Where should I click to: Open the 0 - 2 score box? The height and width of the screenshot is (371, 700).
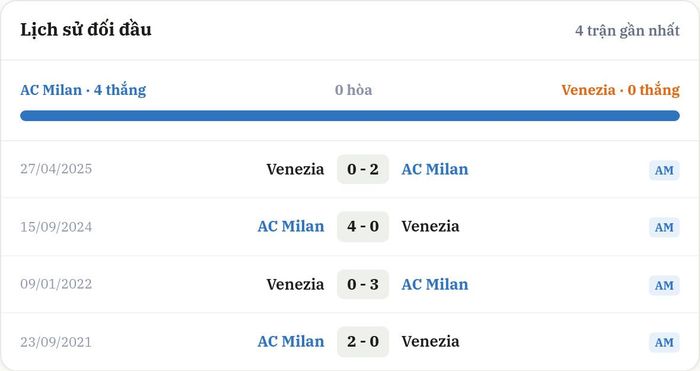[363, 169]
